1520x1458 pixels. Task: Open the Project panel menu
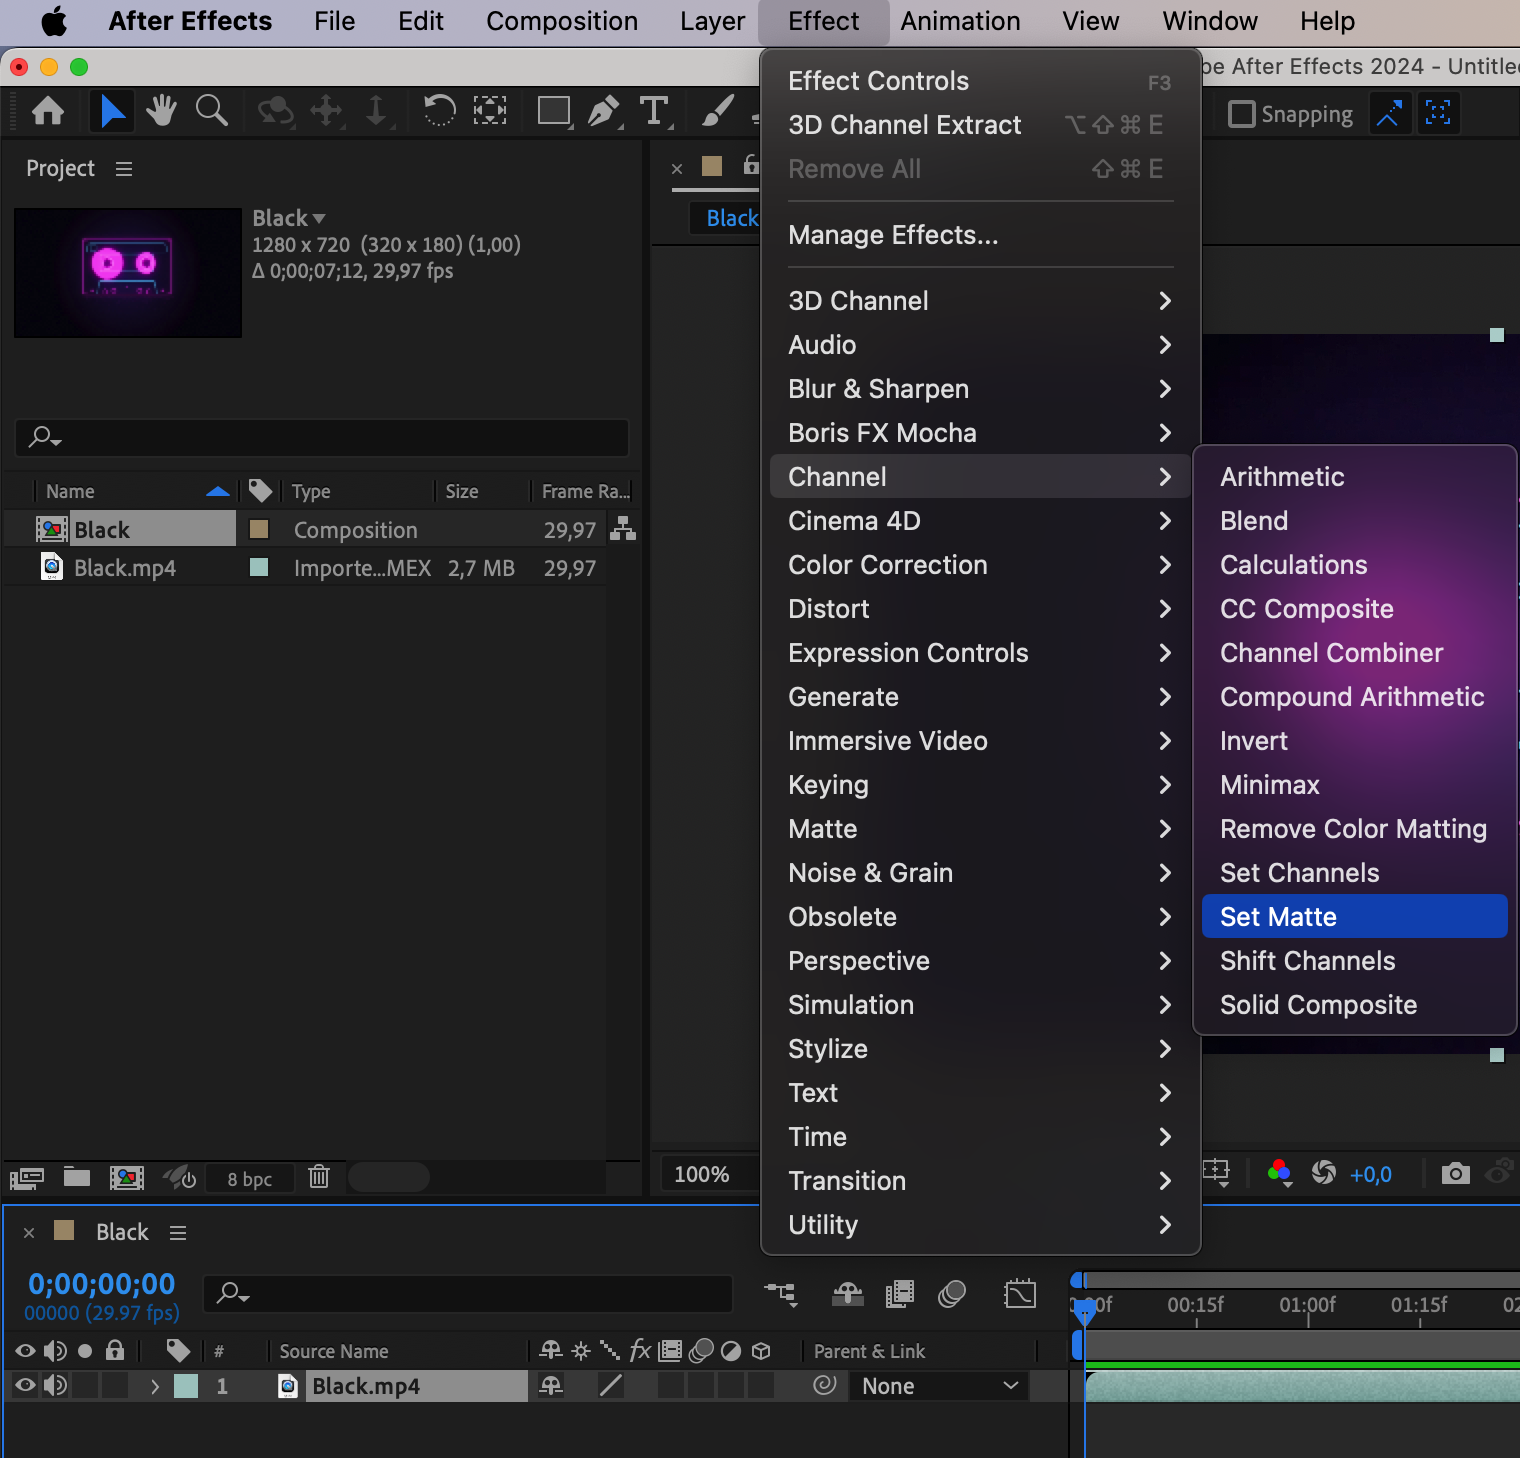click(x=124, y=169)
